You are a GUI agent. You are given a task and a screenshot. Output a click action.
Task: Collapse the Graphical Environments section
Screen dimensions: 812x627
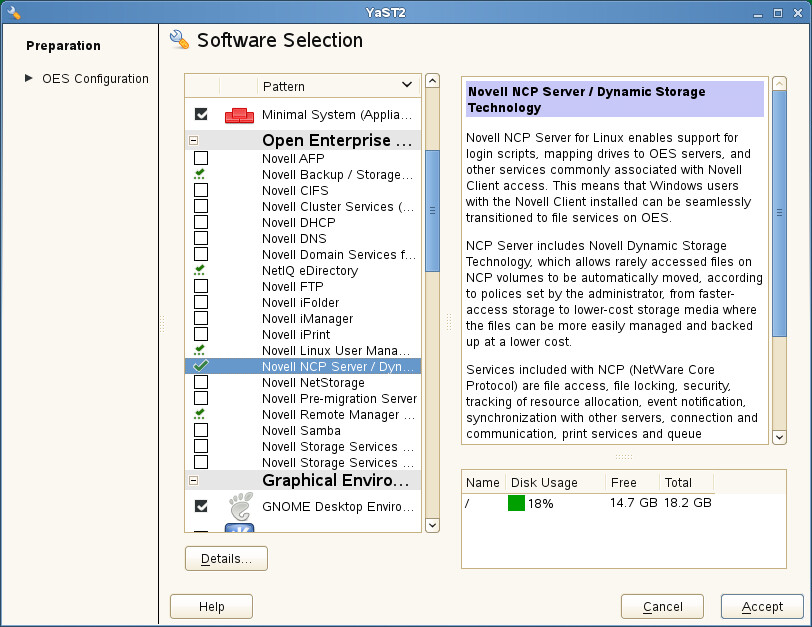point(193,480)
